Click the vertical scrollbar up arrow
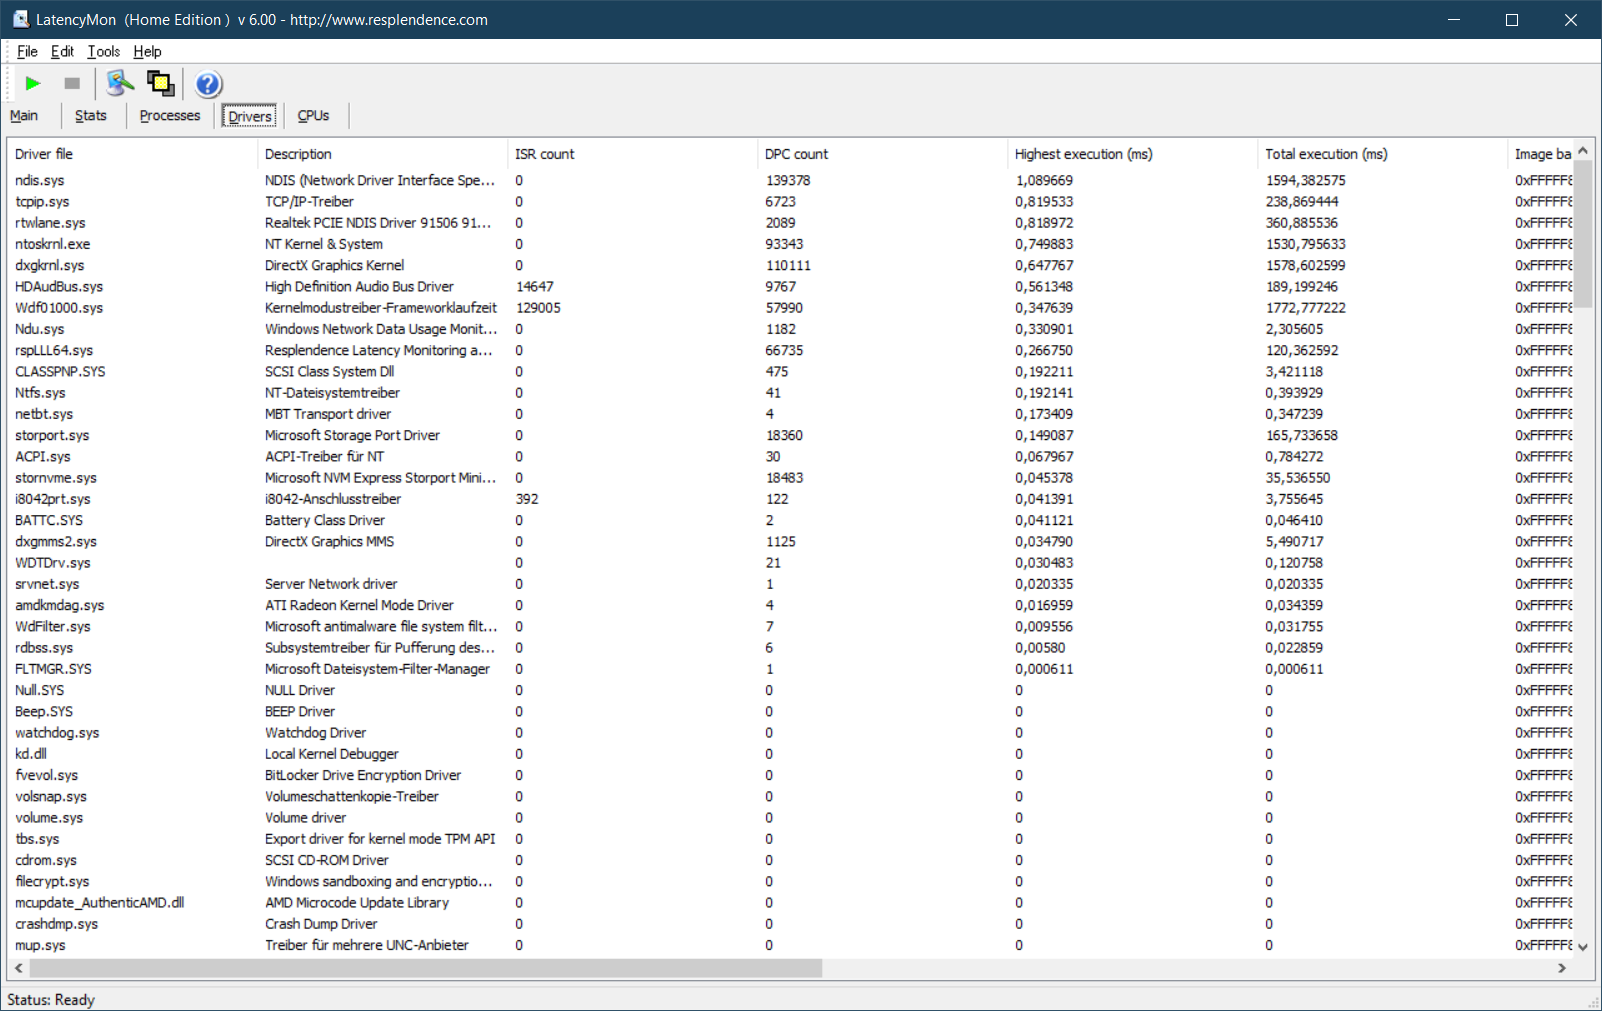 point(1583,150)
